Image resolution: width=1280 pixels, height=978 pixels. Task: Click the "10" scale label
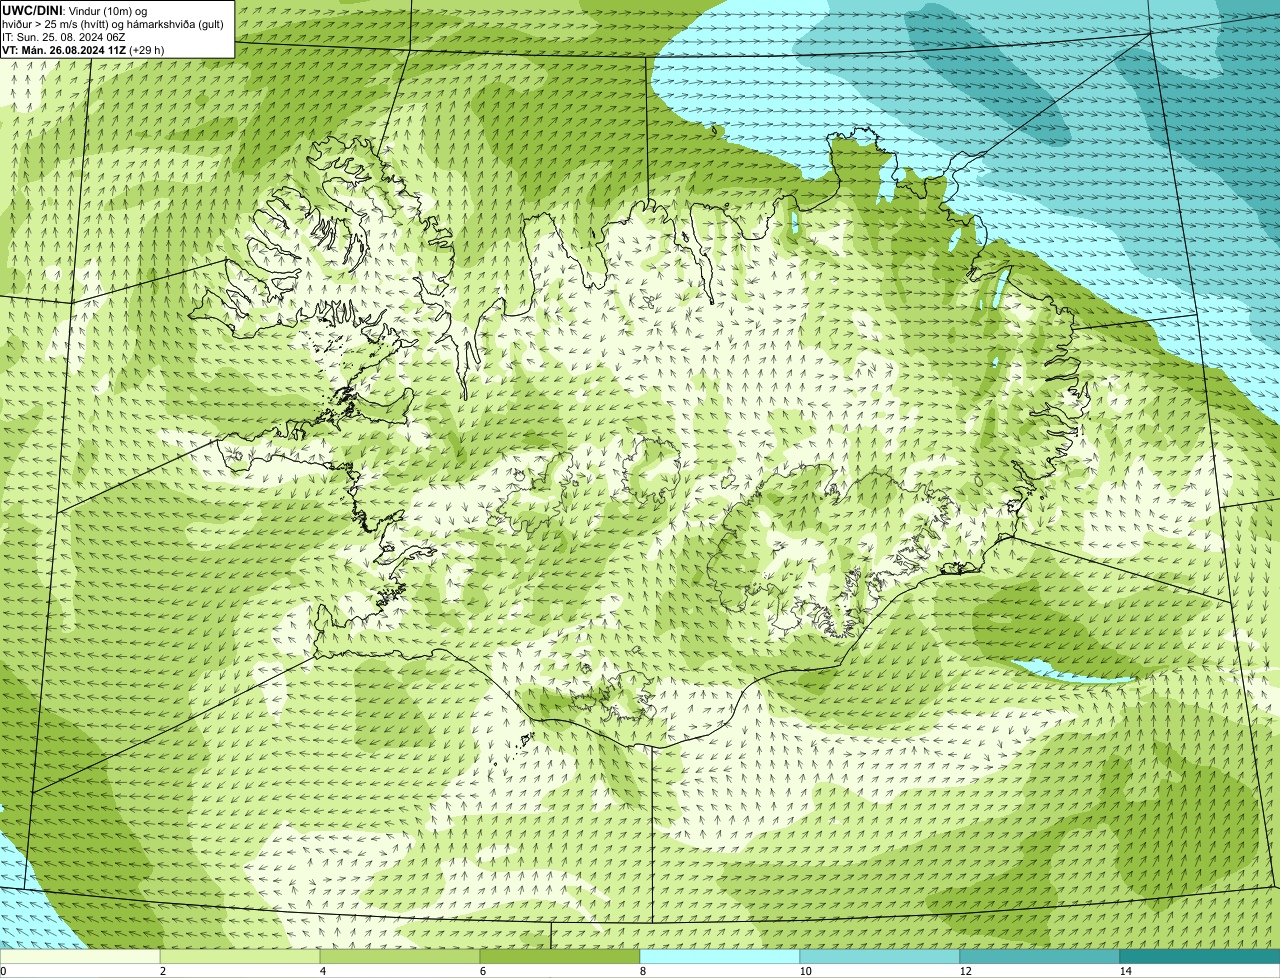tap(805, 970)
